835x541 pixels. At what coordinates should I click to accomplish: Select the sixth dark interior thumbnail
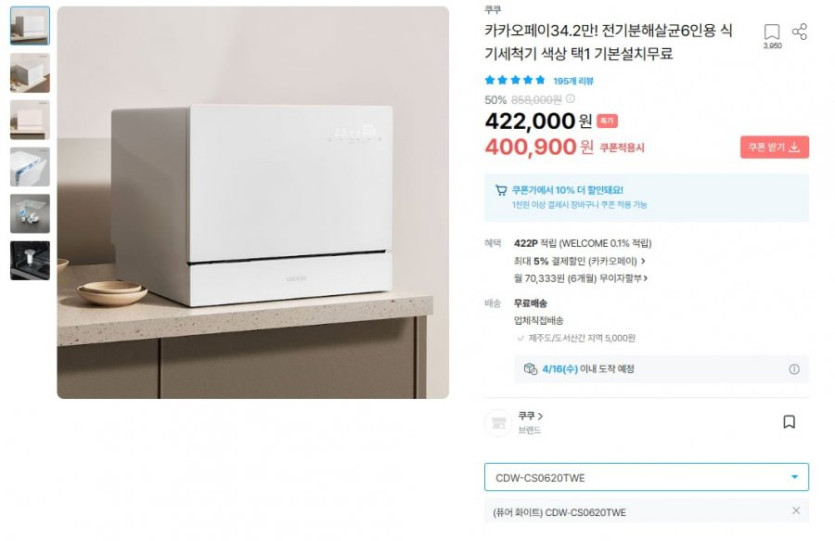pos(30,260)
